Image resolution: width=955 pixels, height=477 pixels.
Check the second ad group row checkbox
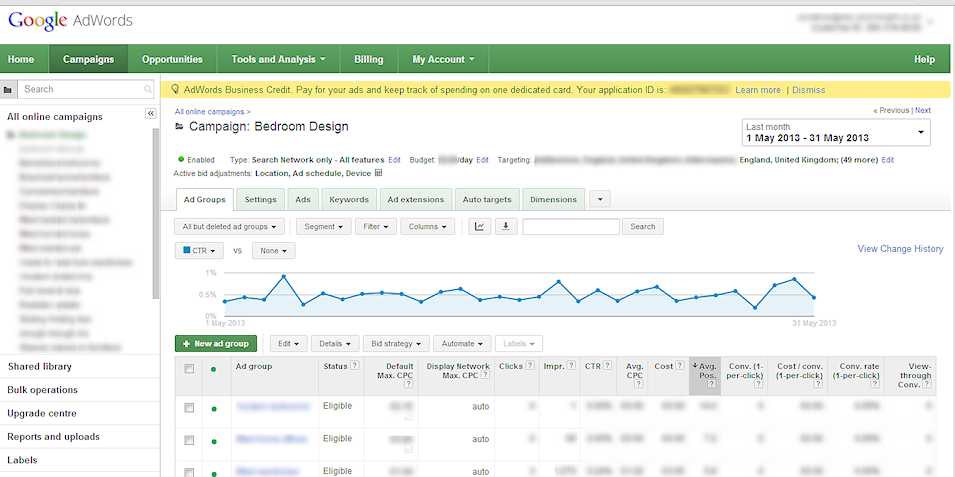click(189, 440)
